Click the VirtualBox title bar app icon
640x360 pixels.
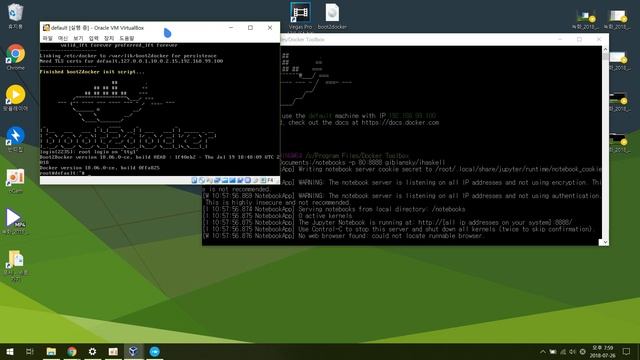[x=47, y=28]
